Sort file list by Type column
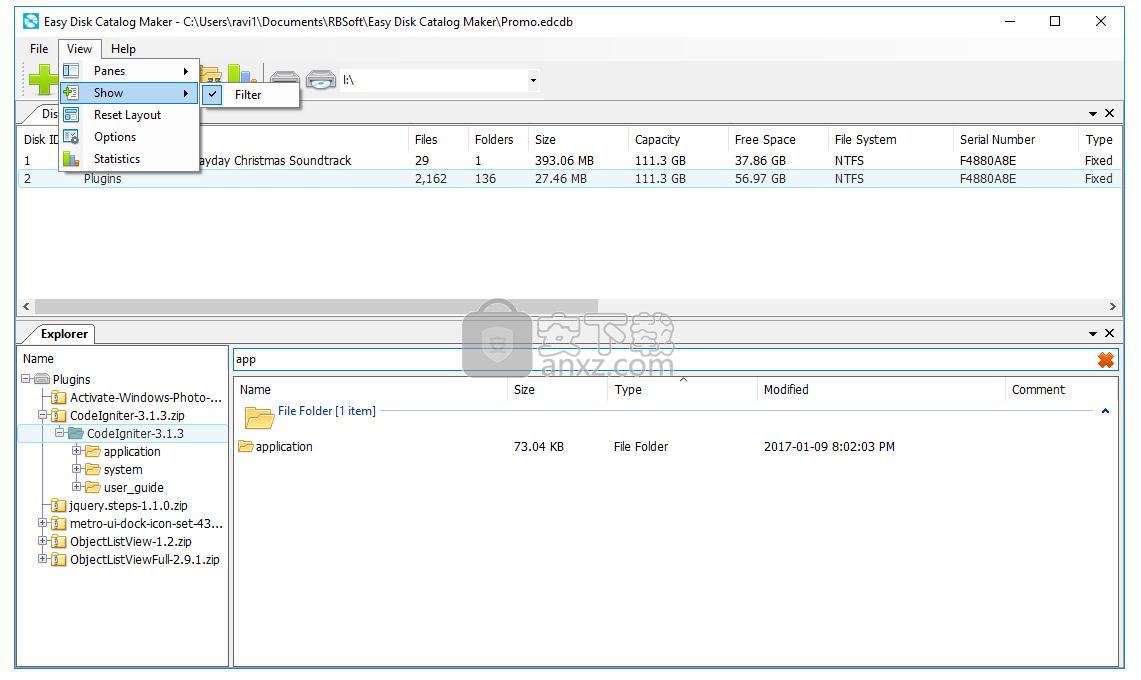1141x680 pixels. pyautogui.click(x=682, y=390)
